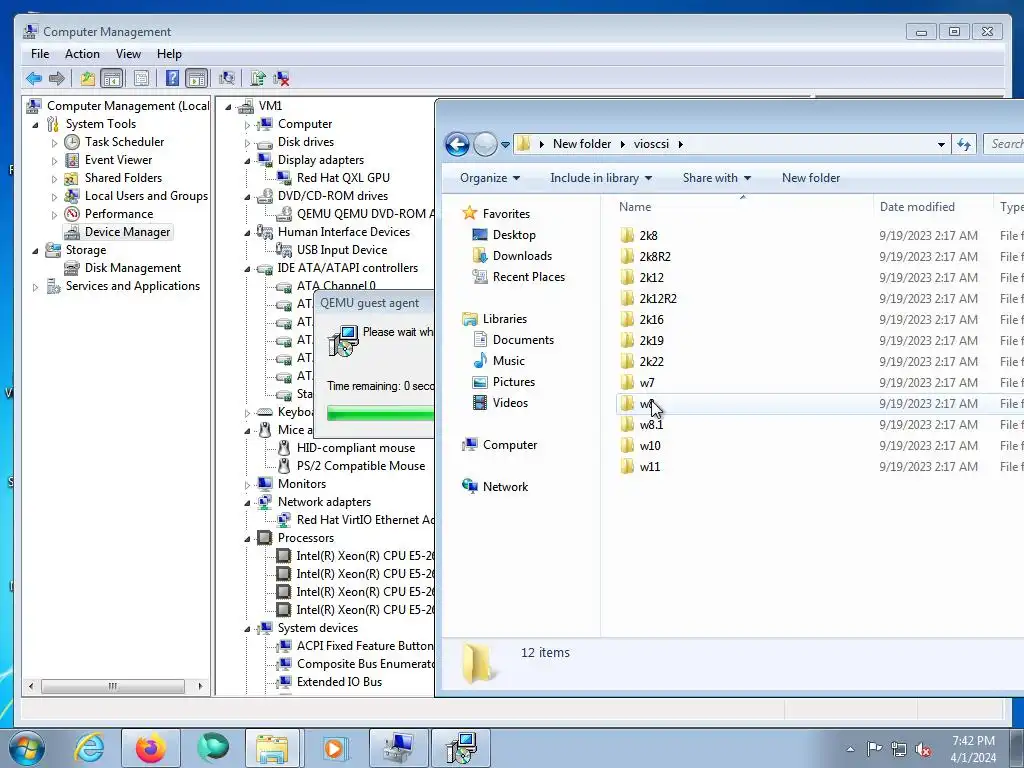
Task: Launch Firefox from the taskbar
Action: point(151,748)
